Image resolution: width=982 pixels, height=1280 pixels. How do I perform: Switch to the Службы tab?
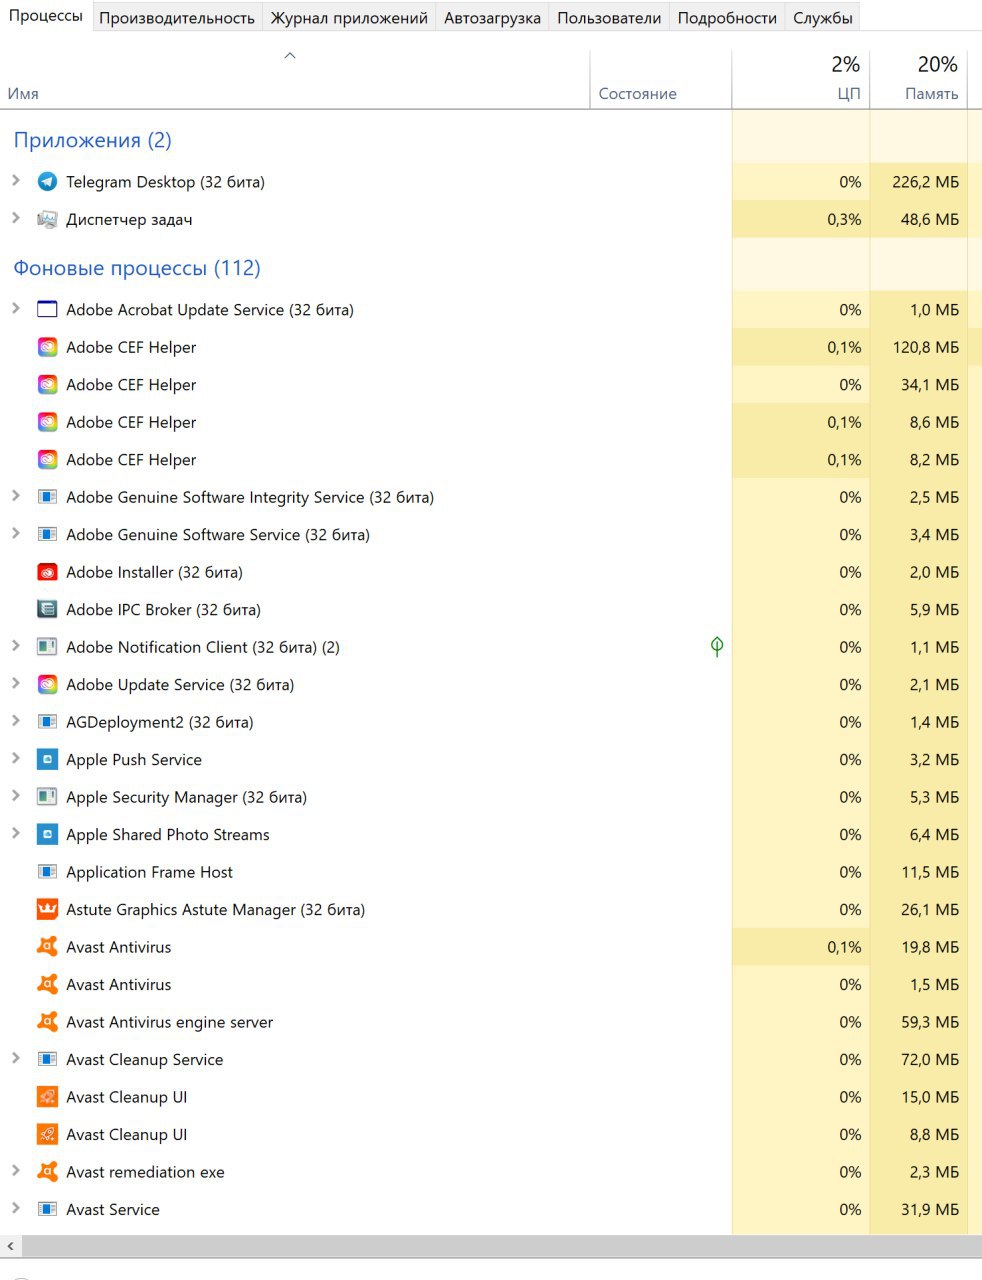pyautogui.click(x=823, y=18)
